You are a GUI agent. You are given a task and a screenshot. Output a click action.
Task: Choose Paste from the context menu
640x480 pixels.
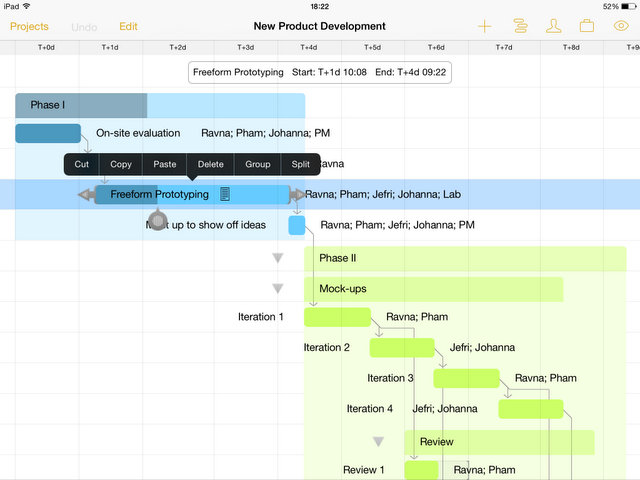click(164, 164)
